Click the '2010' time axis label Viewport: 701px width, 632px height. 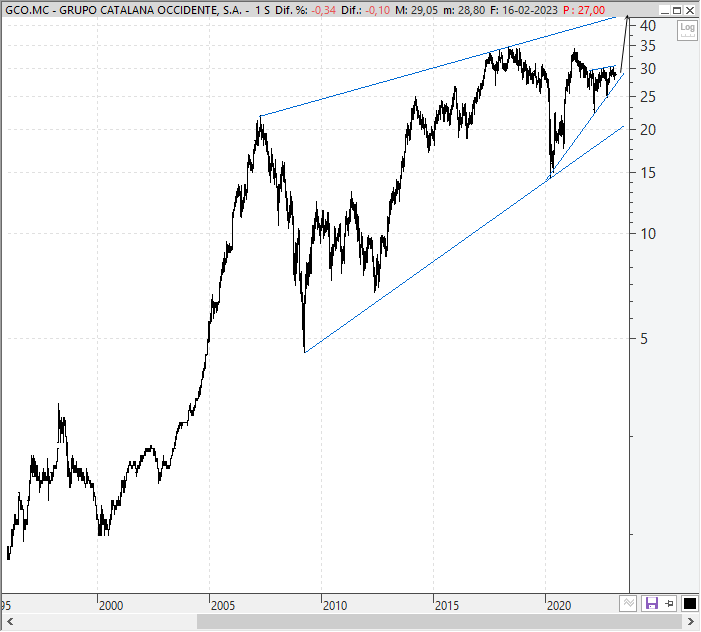pos(335,606)
